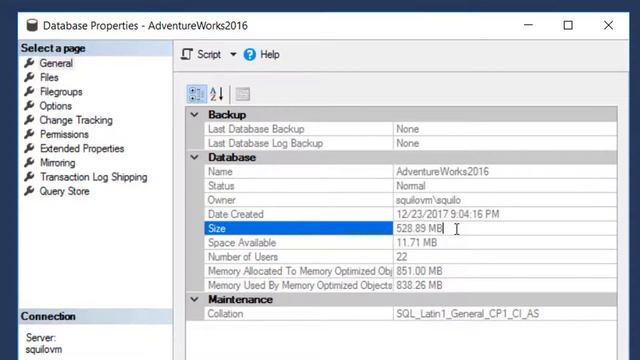Open the General page

pos(56,63)
